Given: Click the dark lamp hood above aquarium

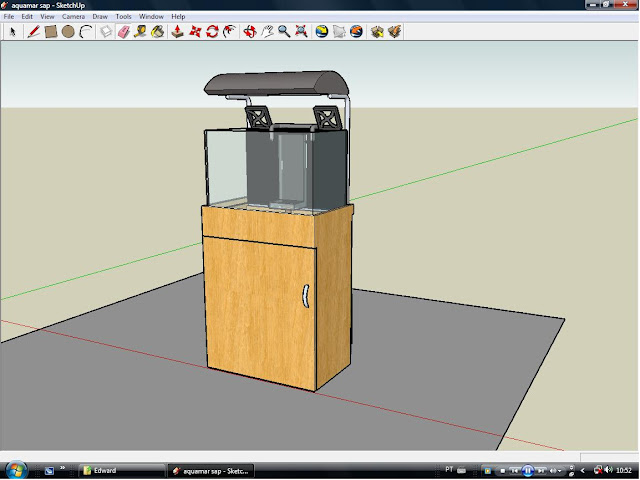Looking at the screenshot, I should click(x=276, y=84).
